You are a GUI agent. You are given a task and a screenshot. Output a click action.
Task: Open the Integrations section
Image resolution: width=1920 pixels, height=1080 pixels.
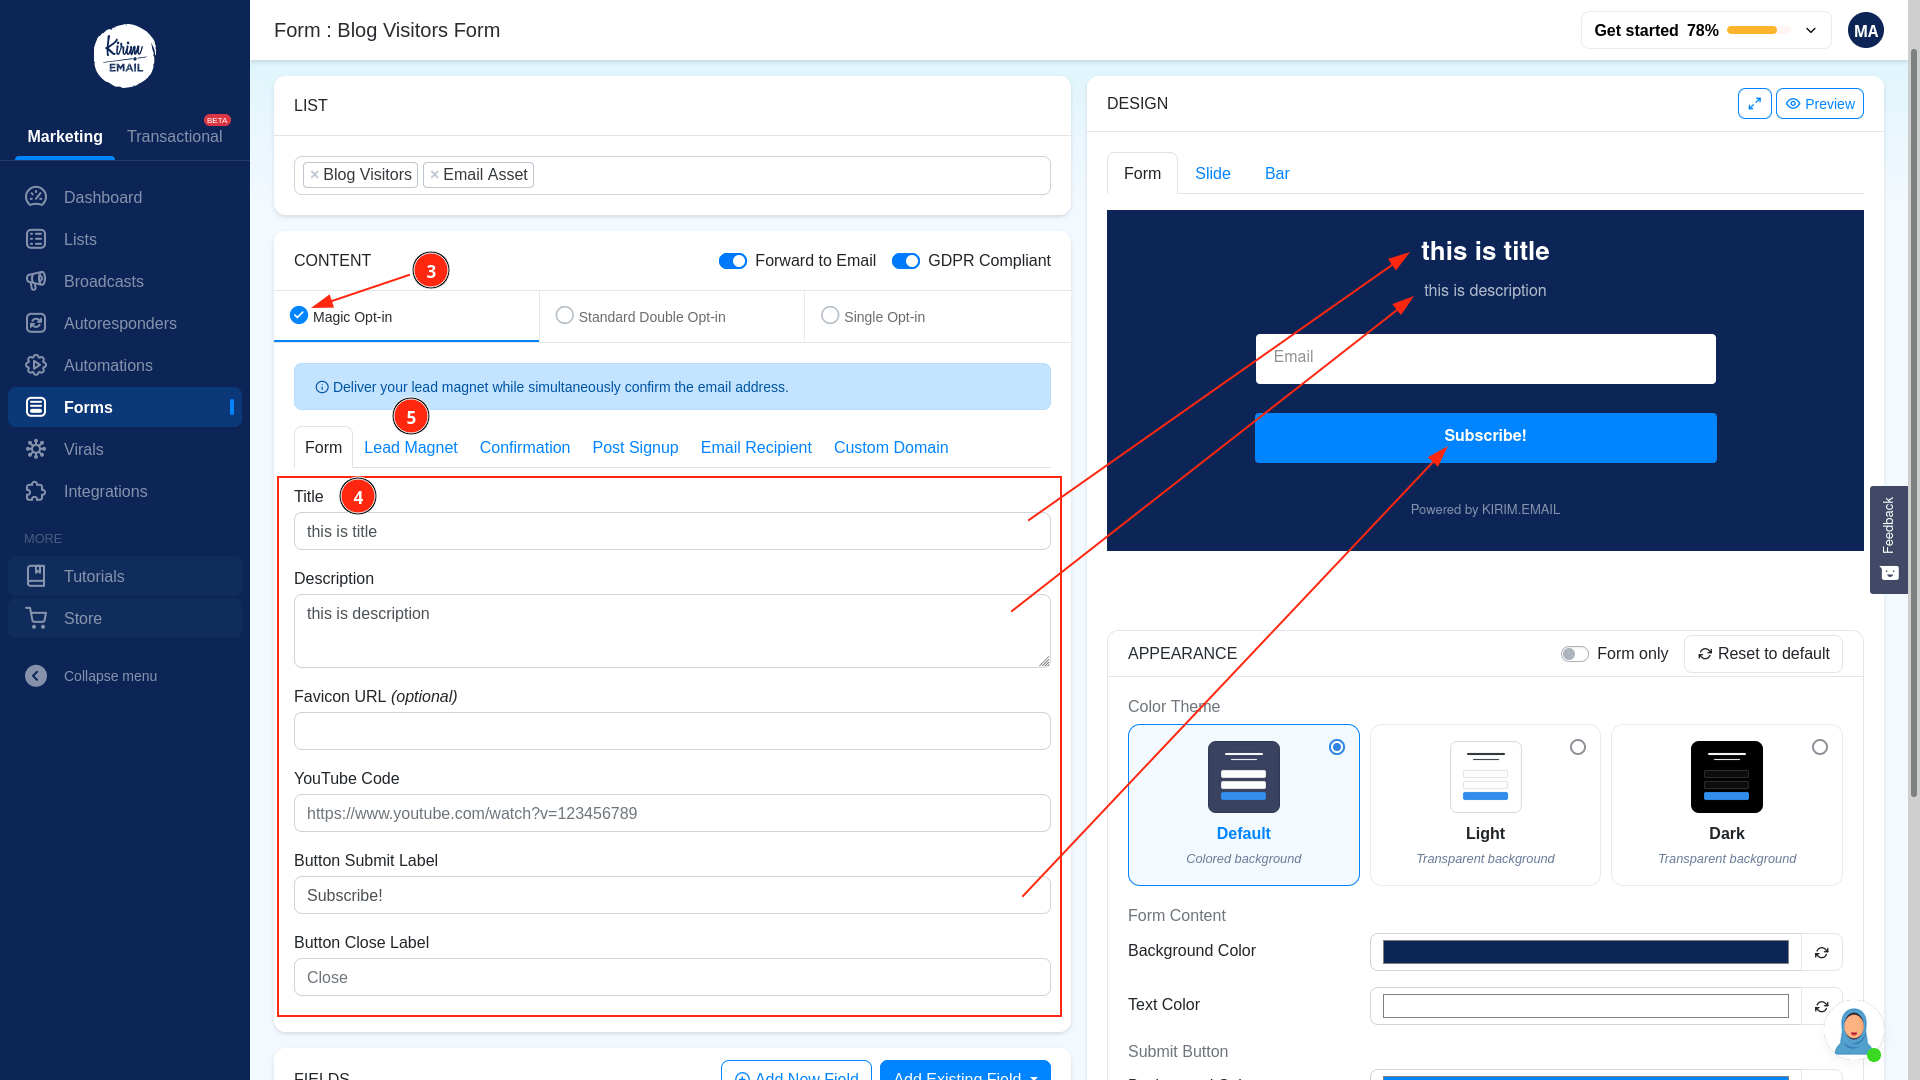pyautogui.click(x=105, y=491)
